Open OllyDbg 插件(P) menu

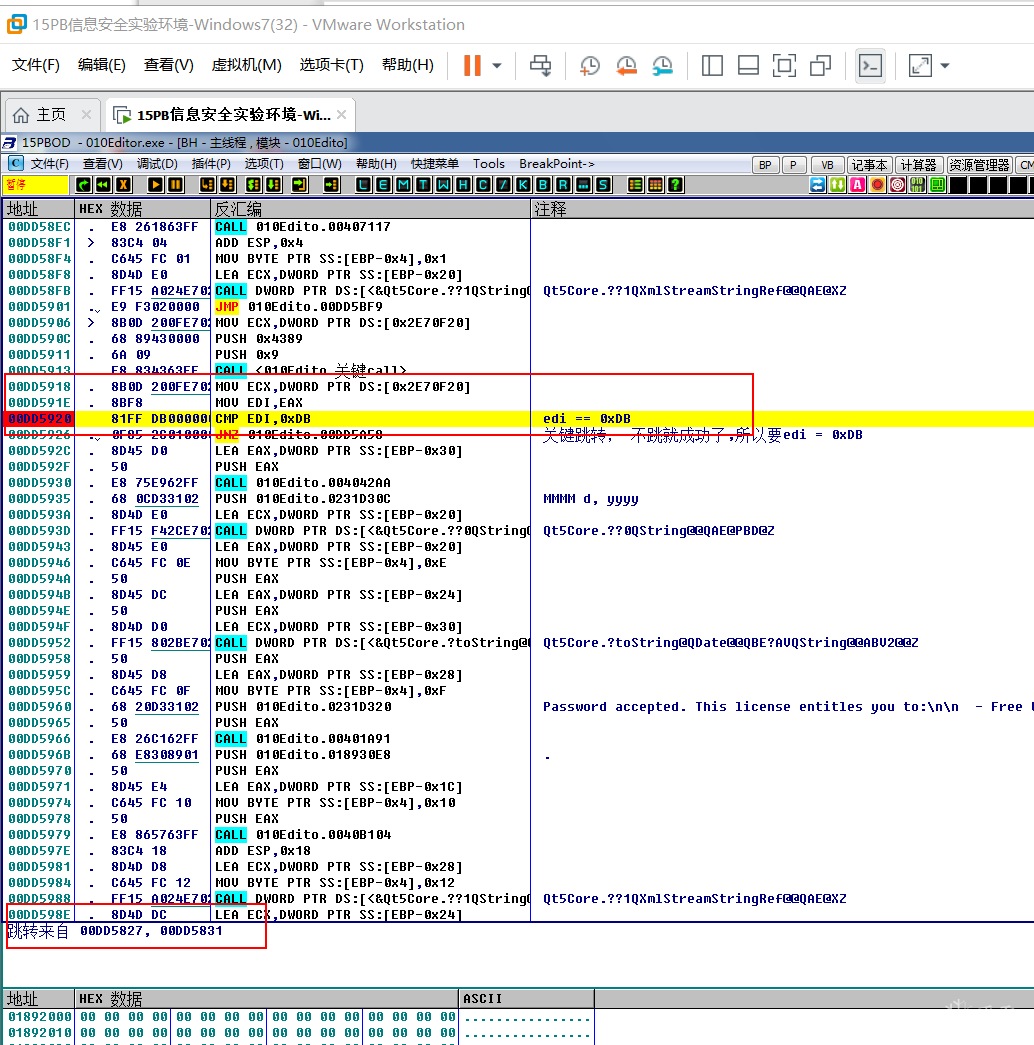click(x=211, y=164)
